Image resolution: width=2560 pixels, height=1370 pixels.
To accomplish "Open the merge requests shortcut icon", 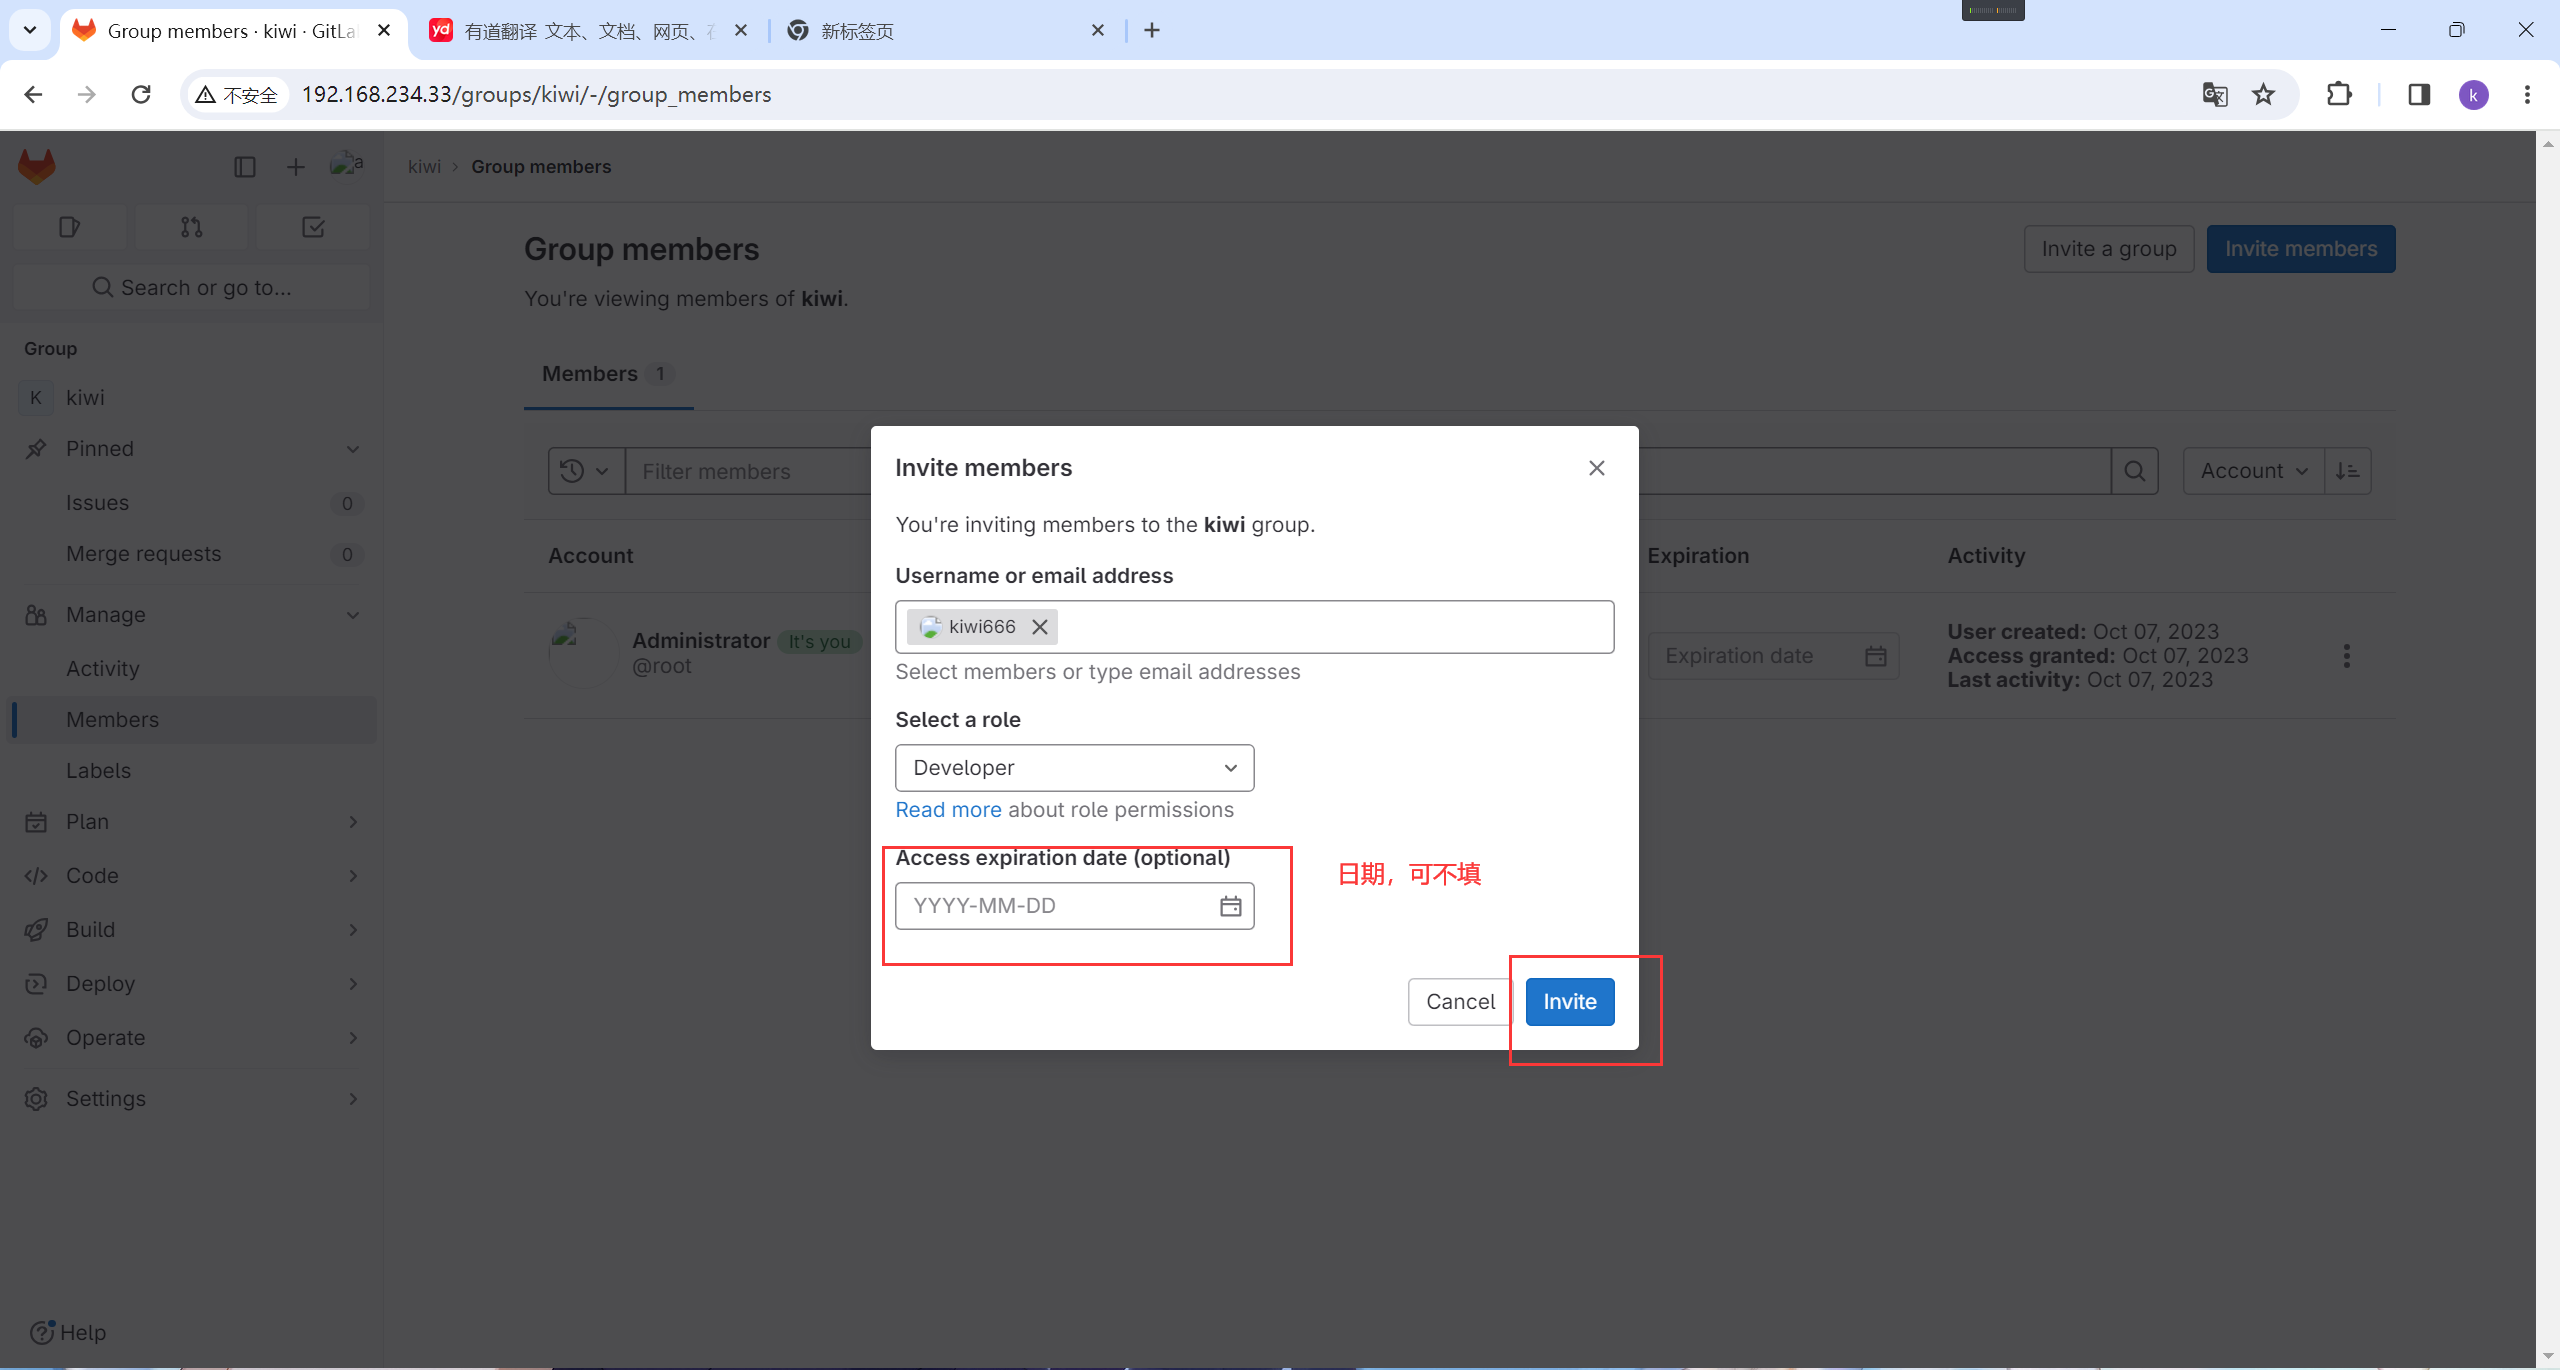I will (x=191, y=227).
